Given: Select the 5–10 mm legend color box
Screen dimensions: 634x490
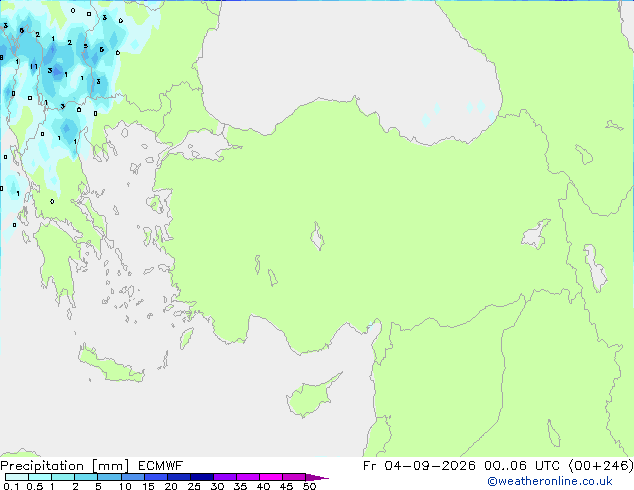Looking at the screenshot, I should (109, 477).
